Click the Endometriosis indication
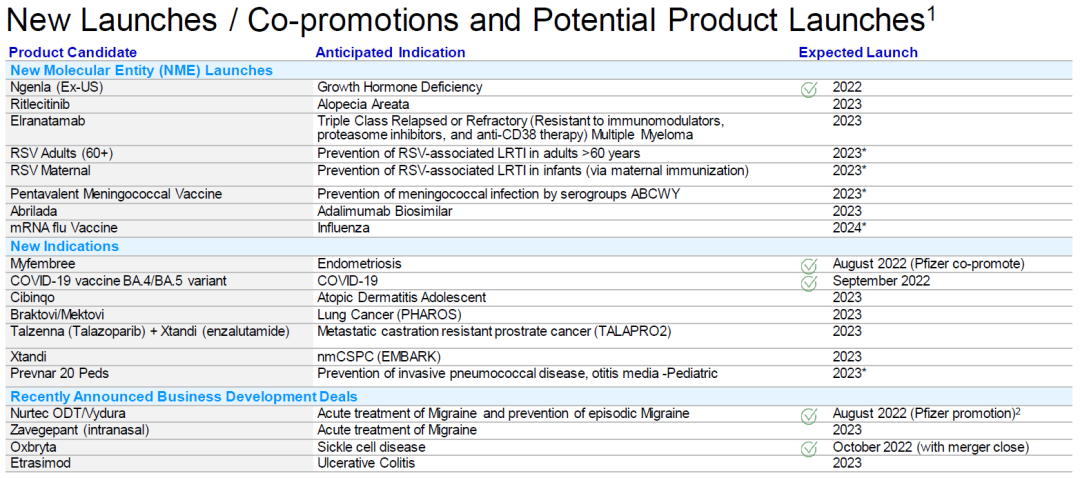 tap(359, 264)
